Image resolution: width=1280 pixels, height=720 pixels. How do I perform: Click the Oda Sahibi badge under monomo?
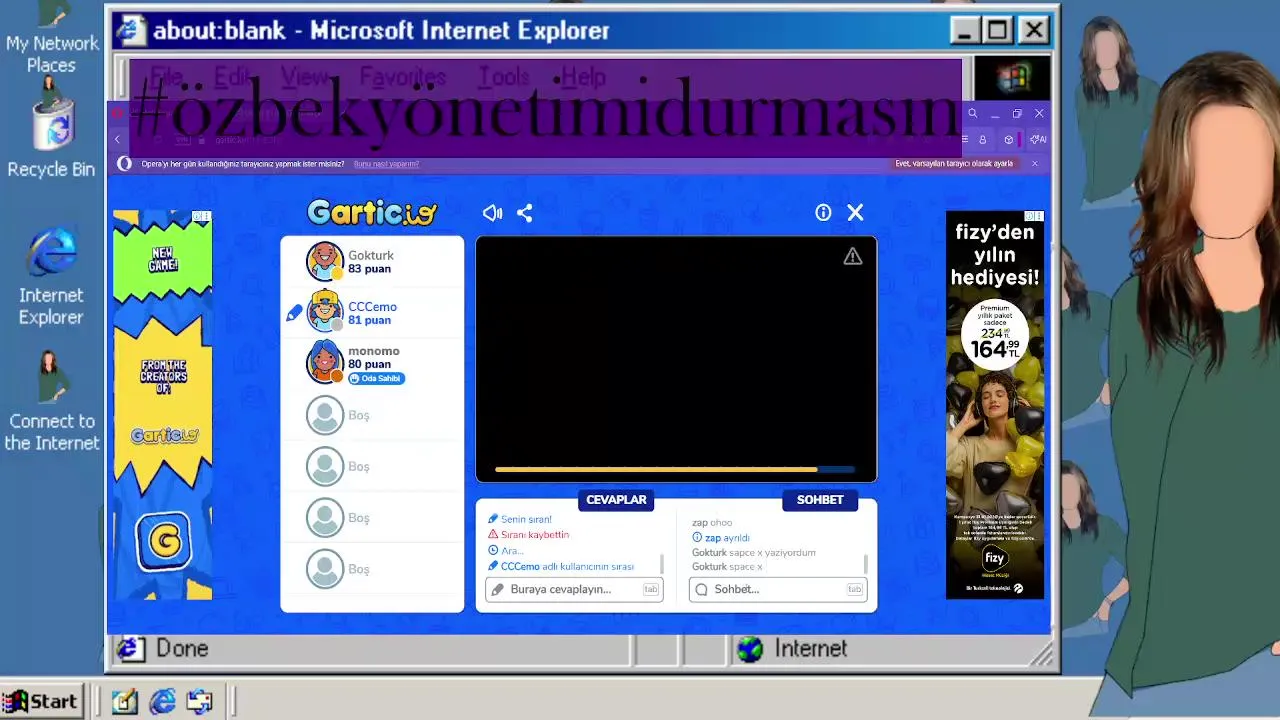pos(376,379)
